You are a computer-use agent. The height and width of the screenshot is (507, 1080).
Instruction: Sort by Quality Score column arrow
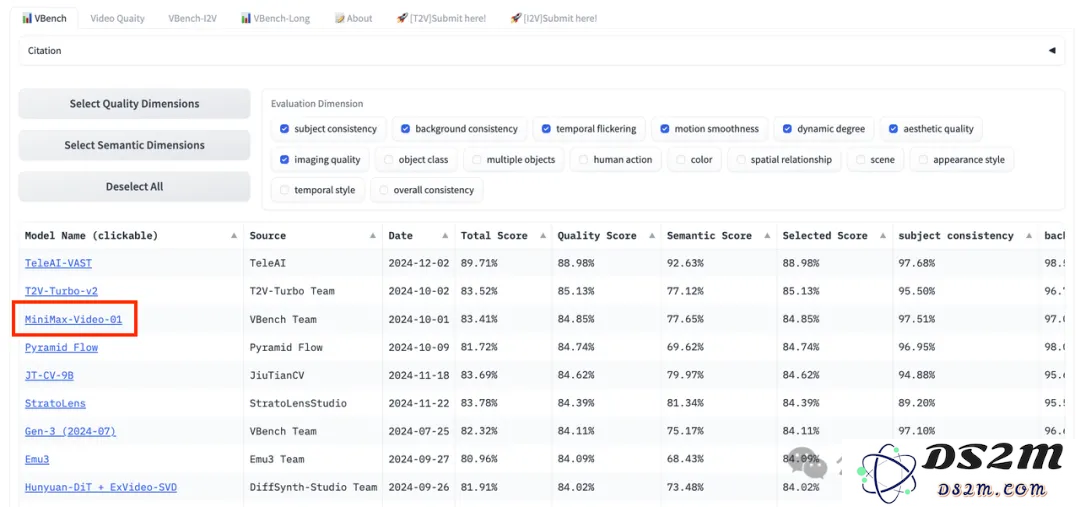(651, 236)
